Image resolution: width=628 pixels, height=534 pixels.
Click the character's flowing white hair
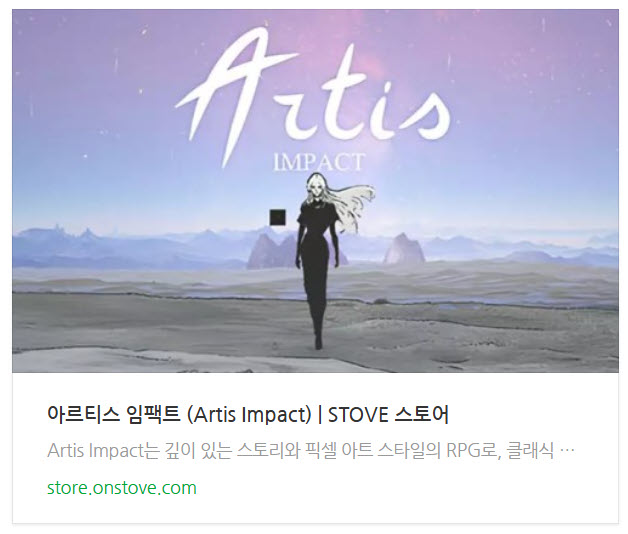(x=354, y=200)
